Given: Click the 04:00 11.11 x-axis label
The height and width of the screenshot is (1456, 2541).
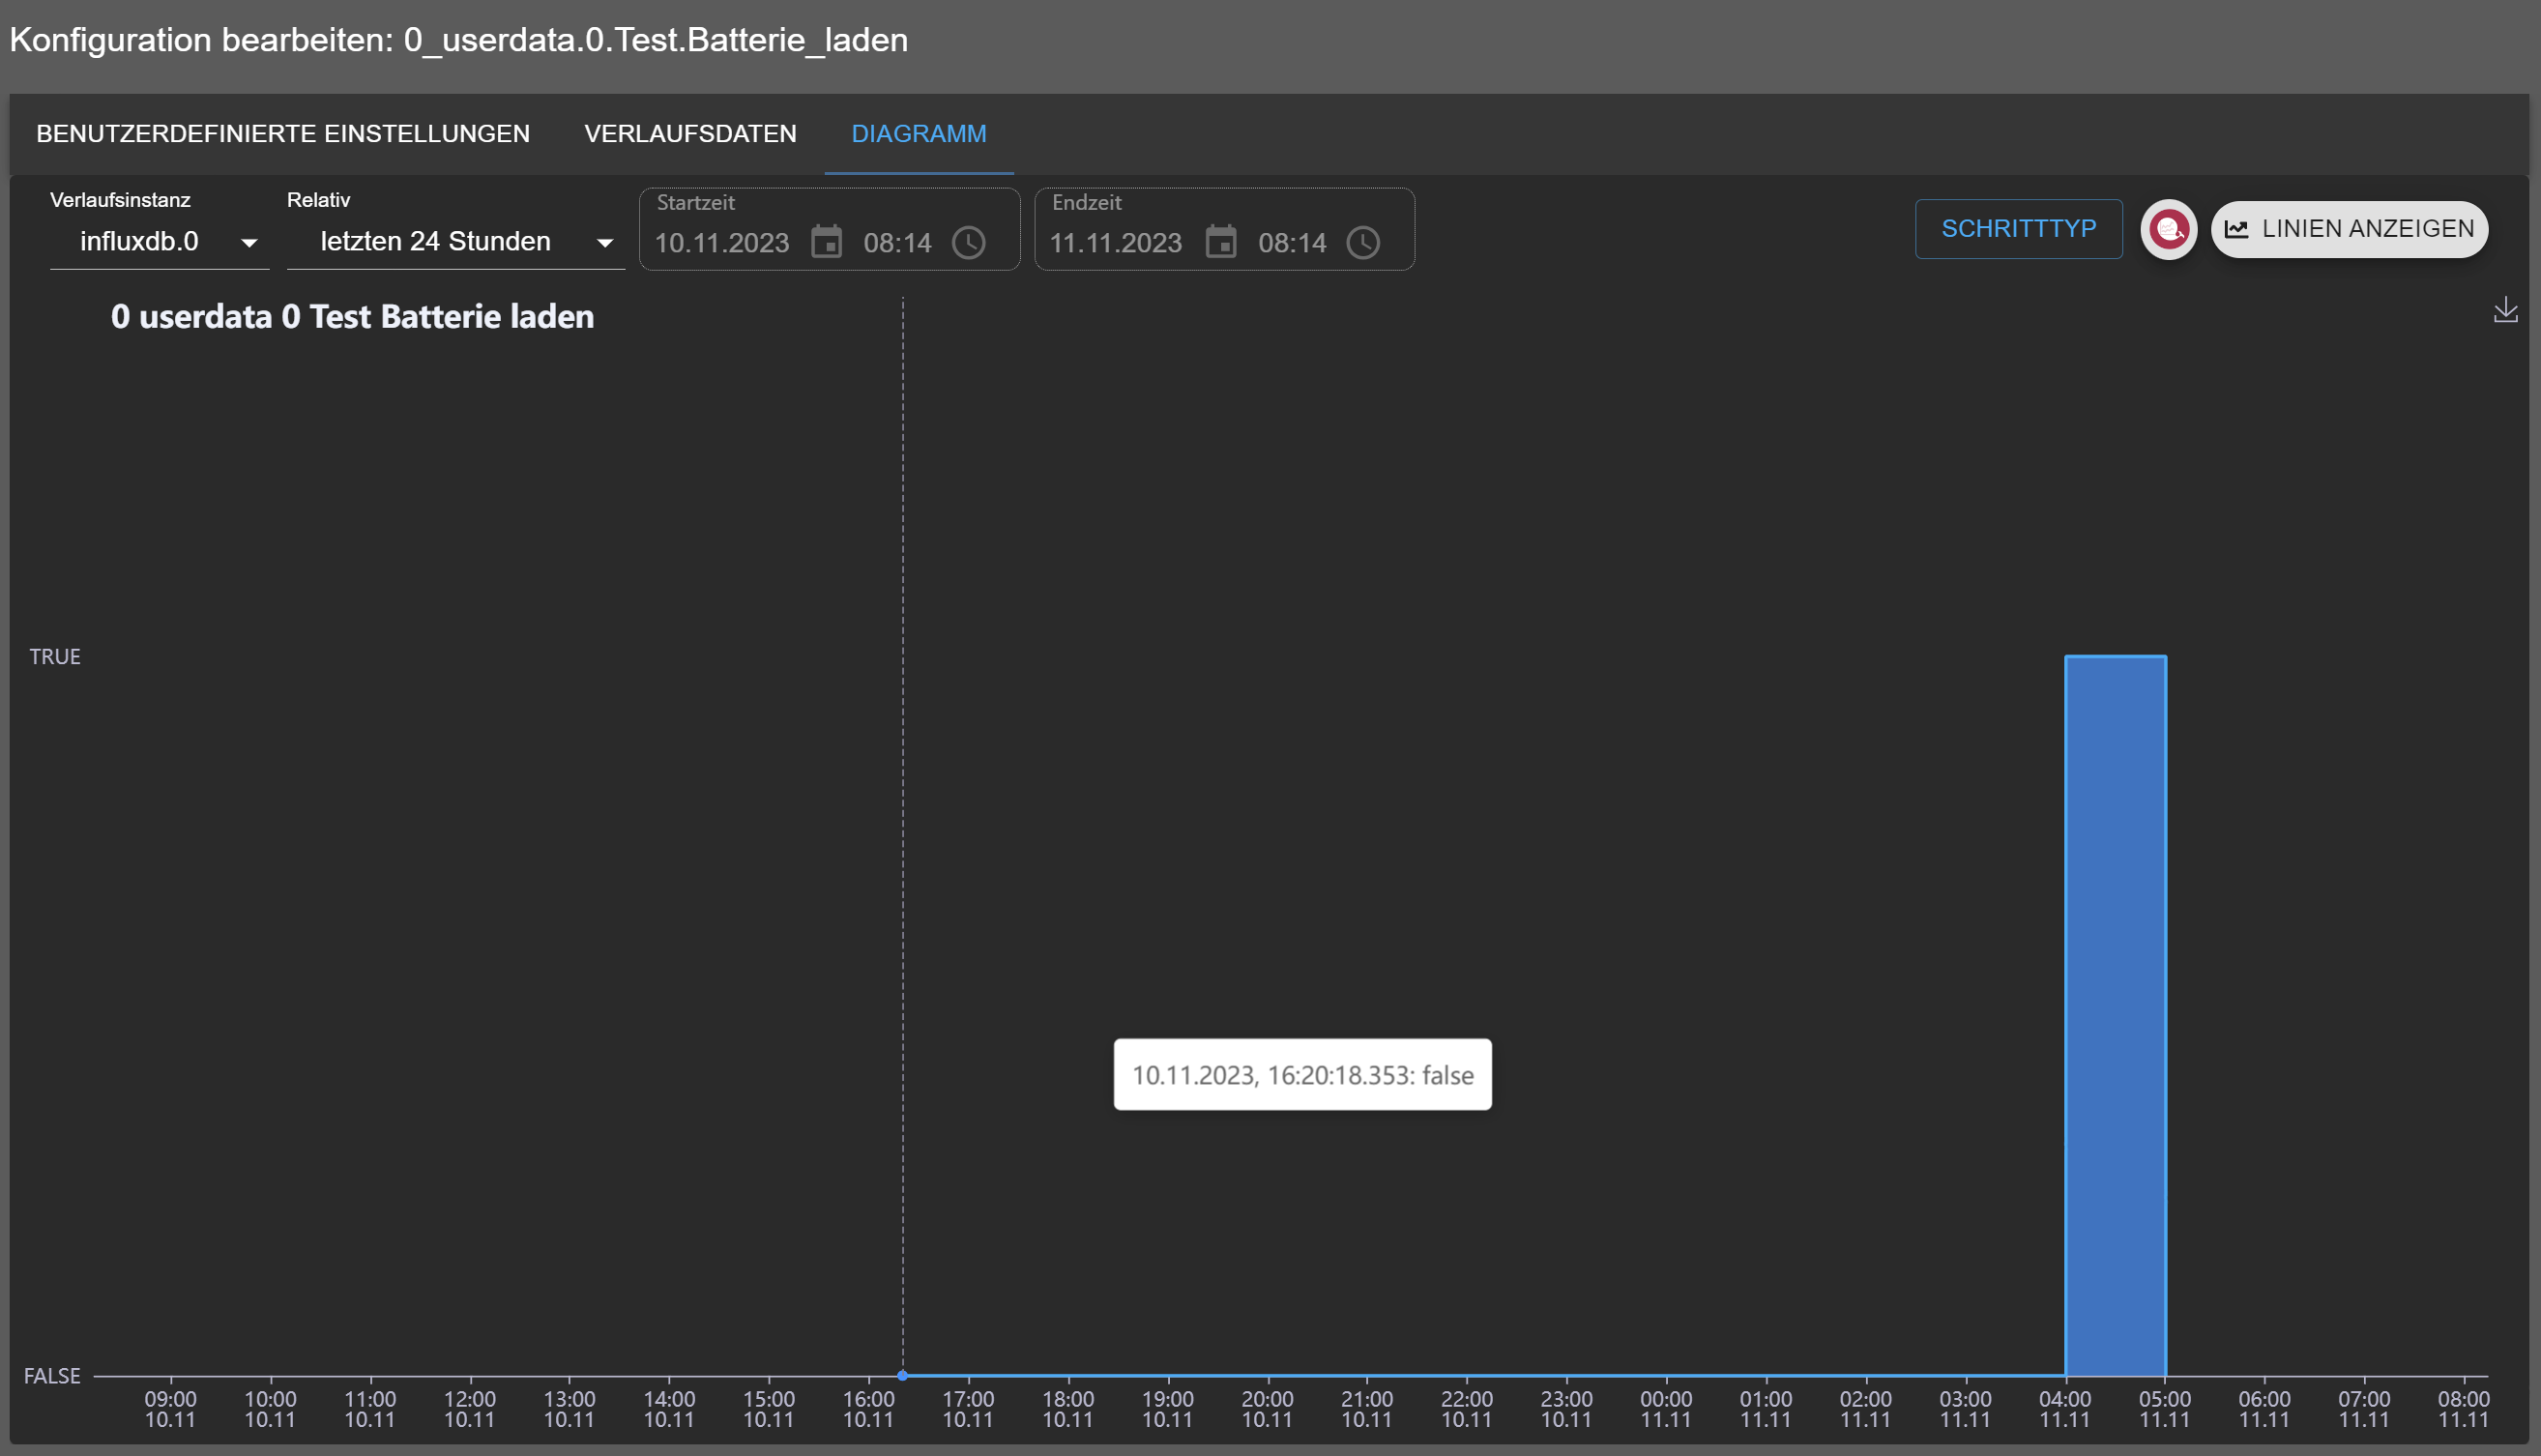Looking at the screenshot, I should [2065, 1409].
